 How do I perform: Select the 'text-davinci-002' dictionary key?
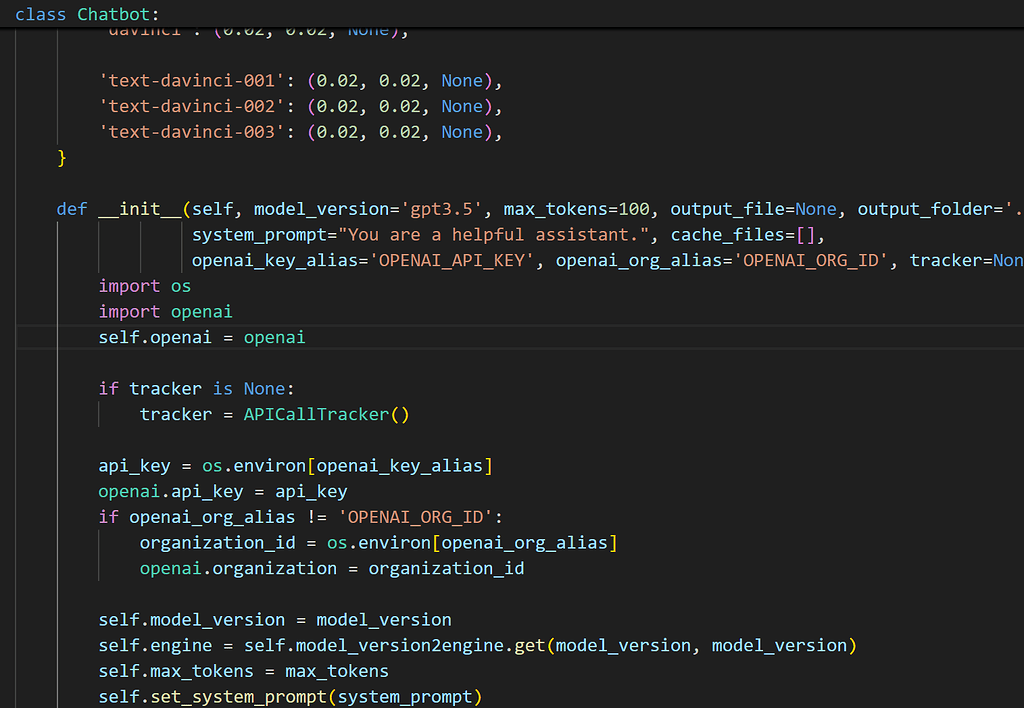(191, 106)
